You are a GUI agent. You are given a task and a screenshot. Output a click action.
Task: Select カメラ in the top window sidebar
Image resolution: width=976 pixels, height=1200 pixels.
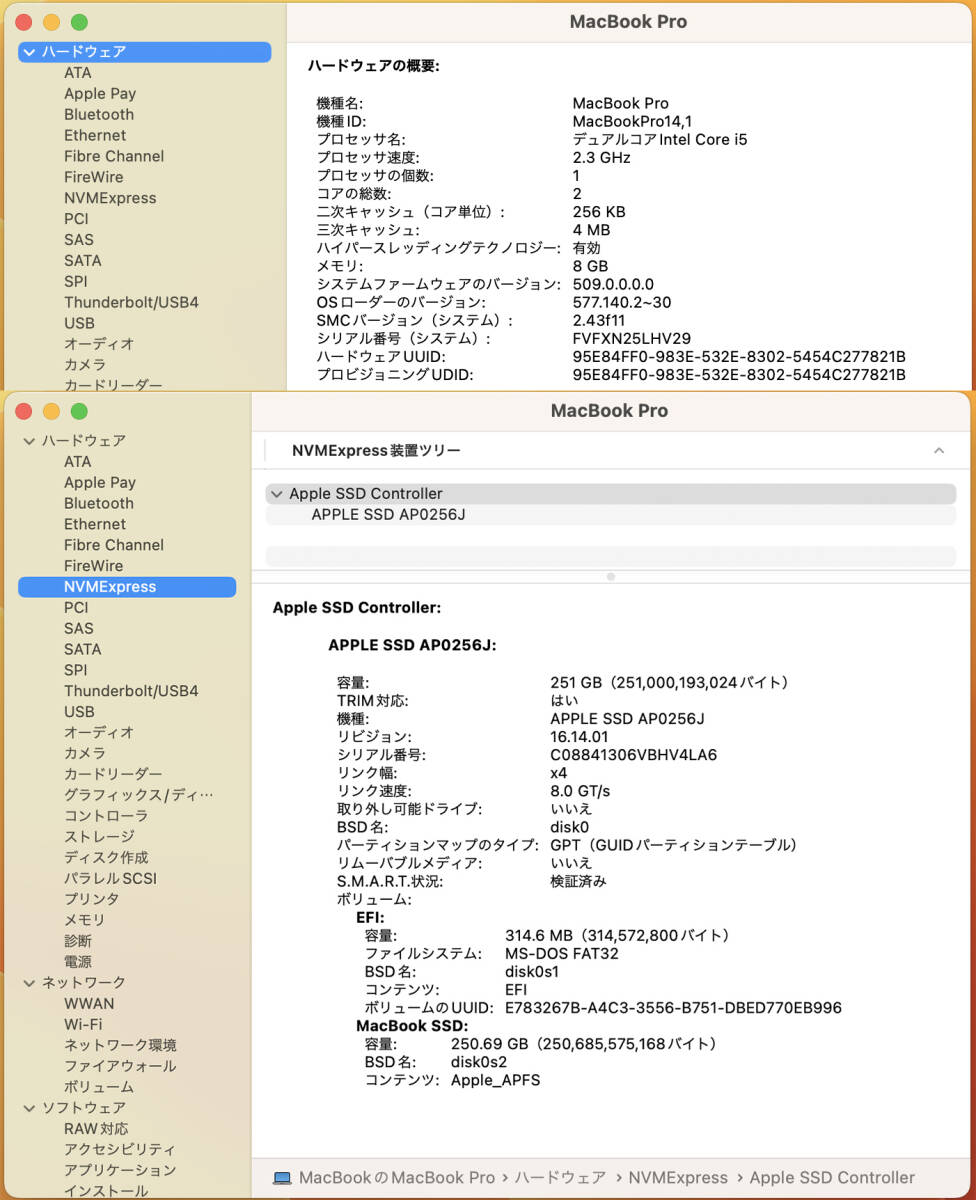click(x=85, y=365)
